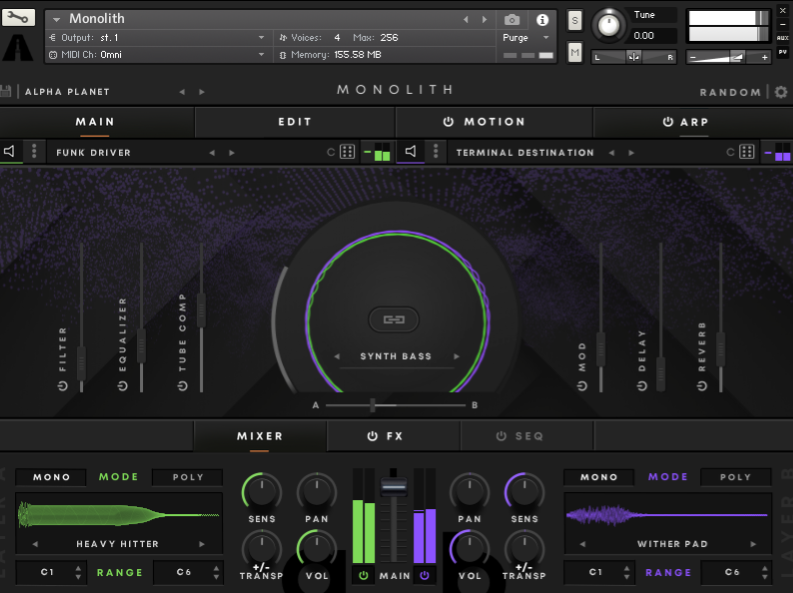Viewport: 793px width, 593px height.
Task: Toggle the MOTION power icon
Action: pyautogui.click(x=448, y=122)
